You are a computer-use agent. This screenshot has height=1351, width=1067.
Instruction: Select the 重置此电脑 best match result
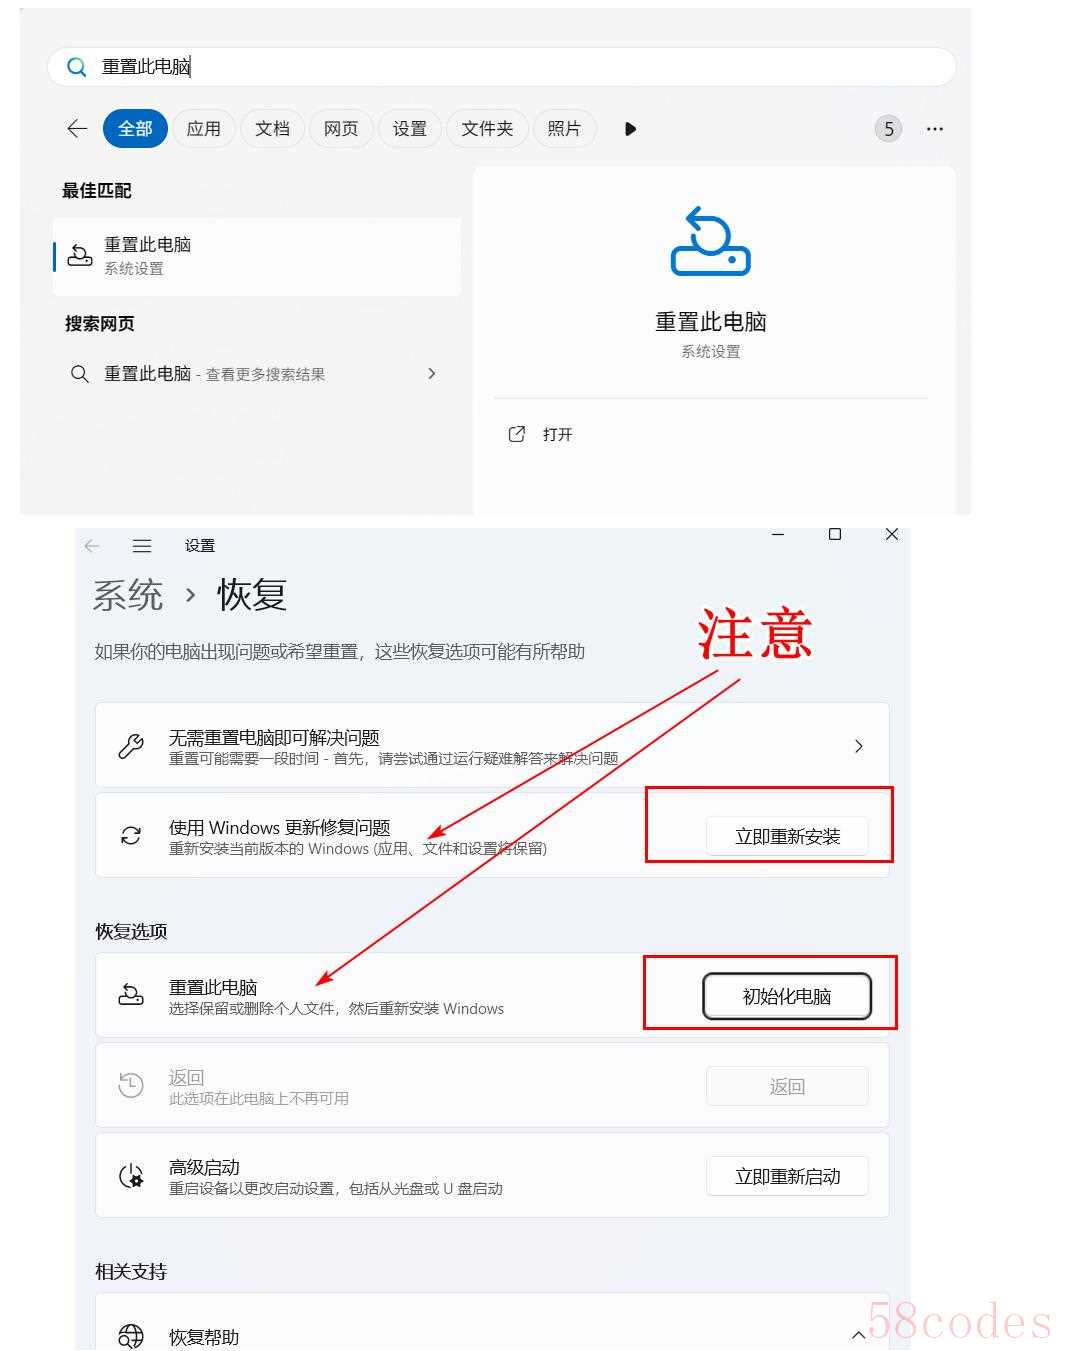257,256
